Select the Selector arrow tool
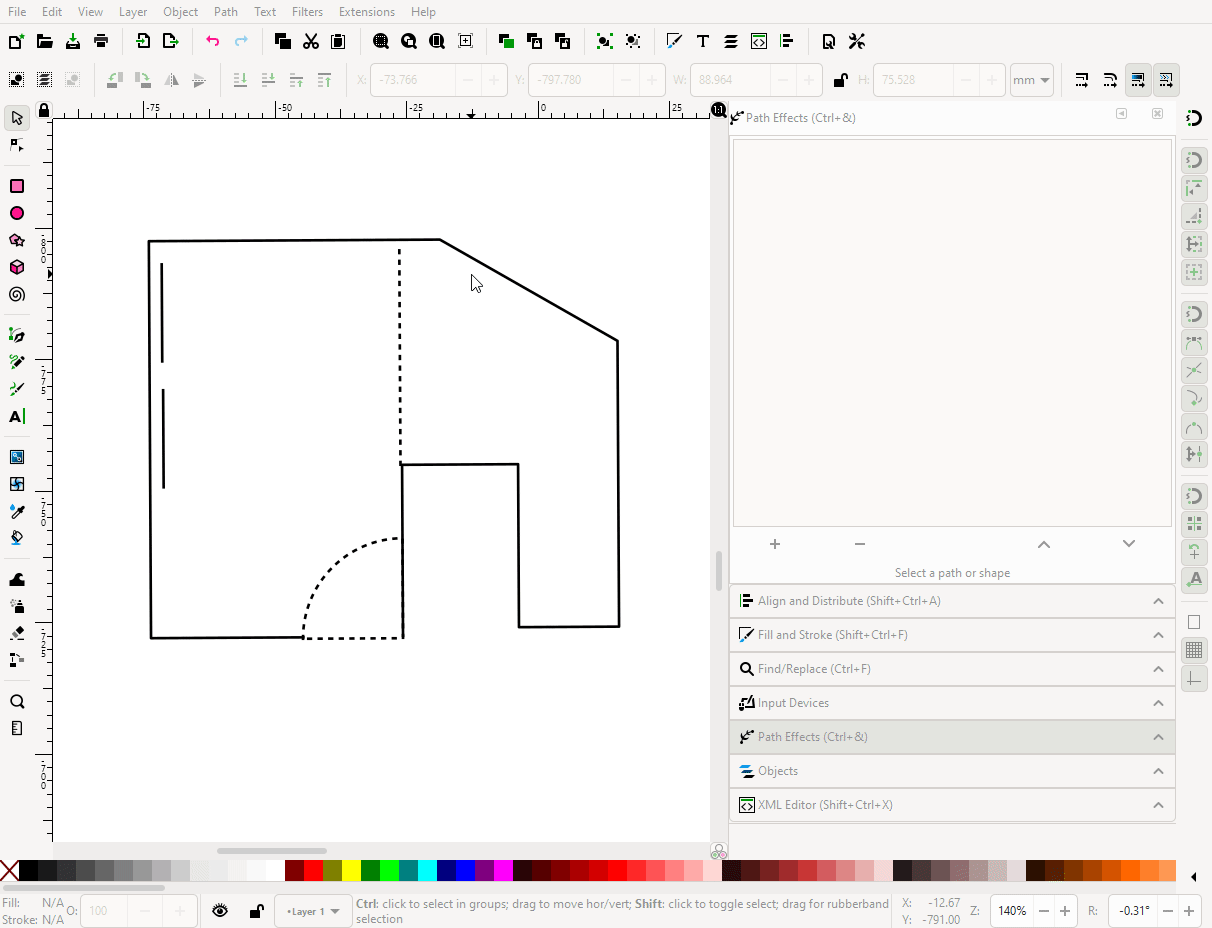 point(17,118)
